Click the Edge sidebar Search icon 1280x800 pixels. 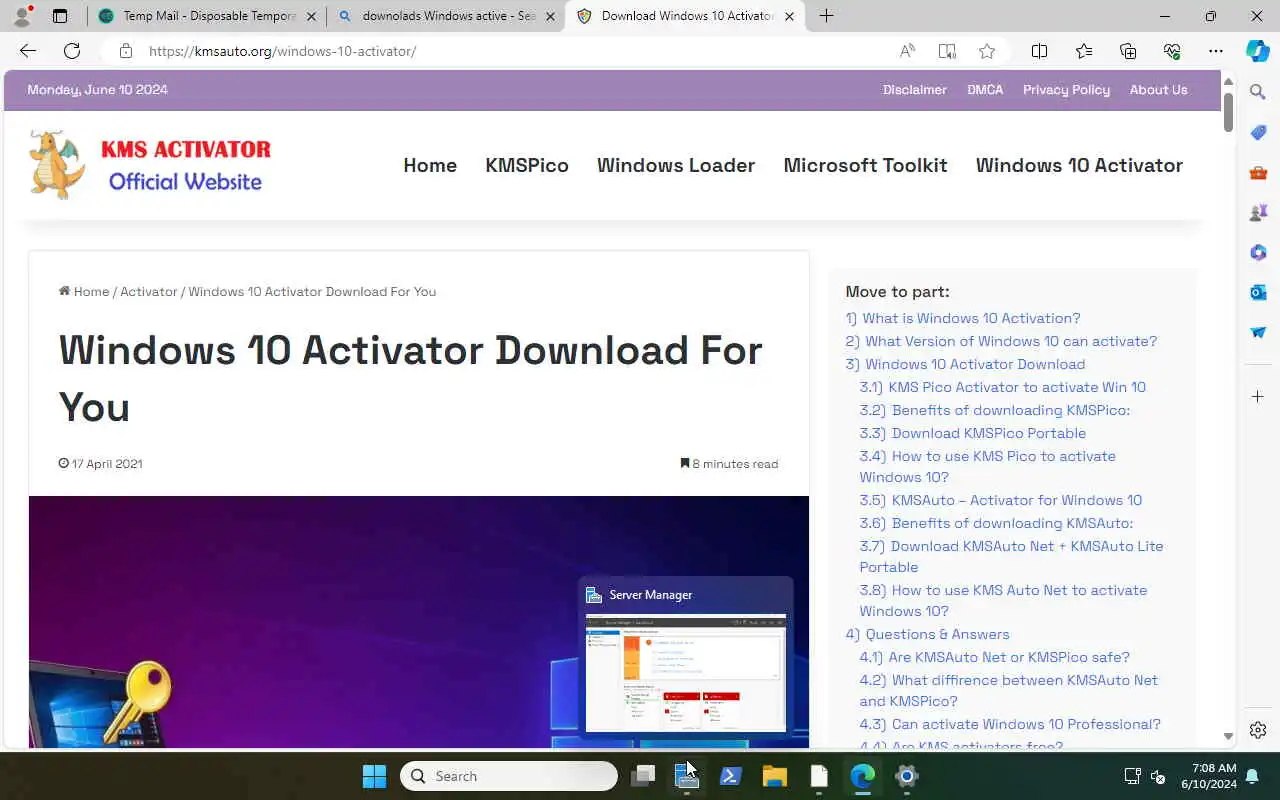coord(1258,92)
